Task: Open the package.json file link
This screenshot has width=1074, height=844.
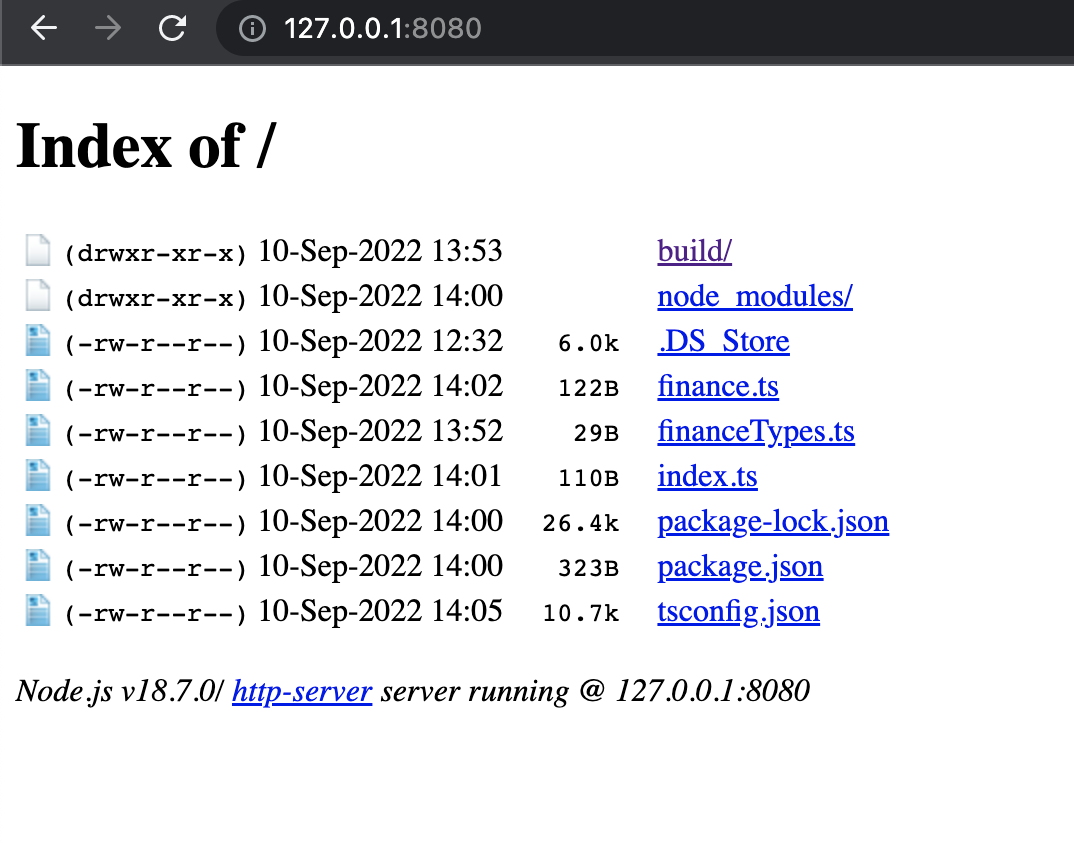Action: click(x=739, y=566)
